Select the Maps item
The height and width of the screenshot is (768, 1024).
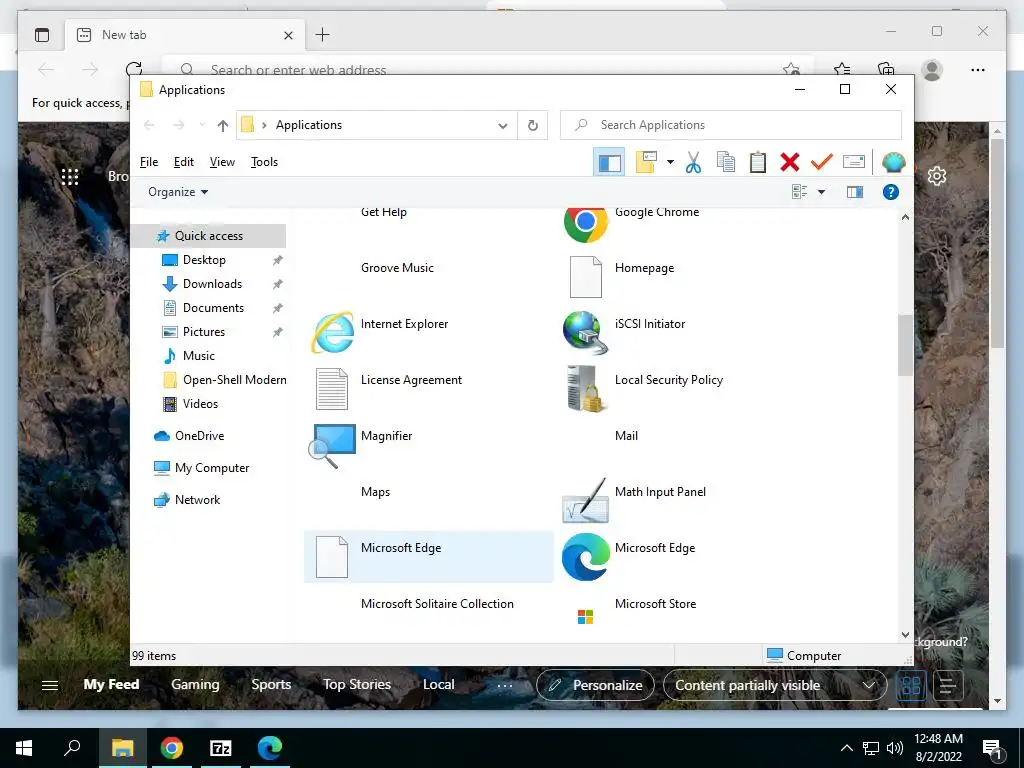pyautogui.click(x=375, y=492)
